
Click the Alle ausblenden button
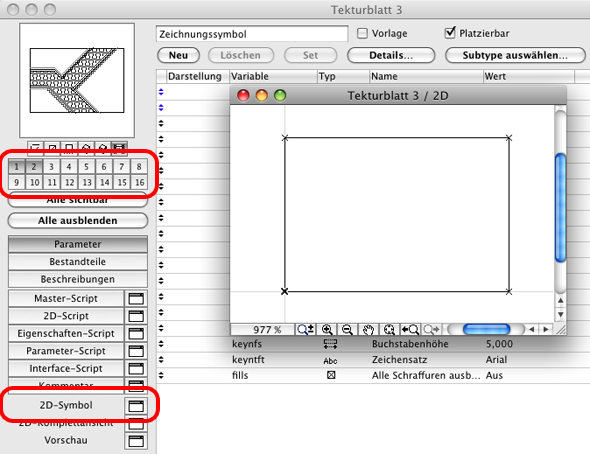click(78, 220)
